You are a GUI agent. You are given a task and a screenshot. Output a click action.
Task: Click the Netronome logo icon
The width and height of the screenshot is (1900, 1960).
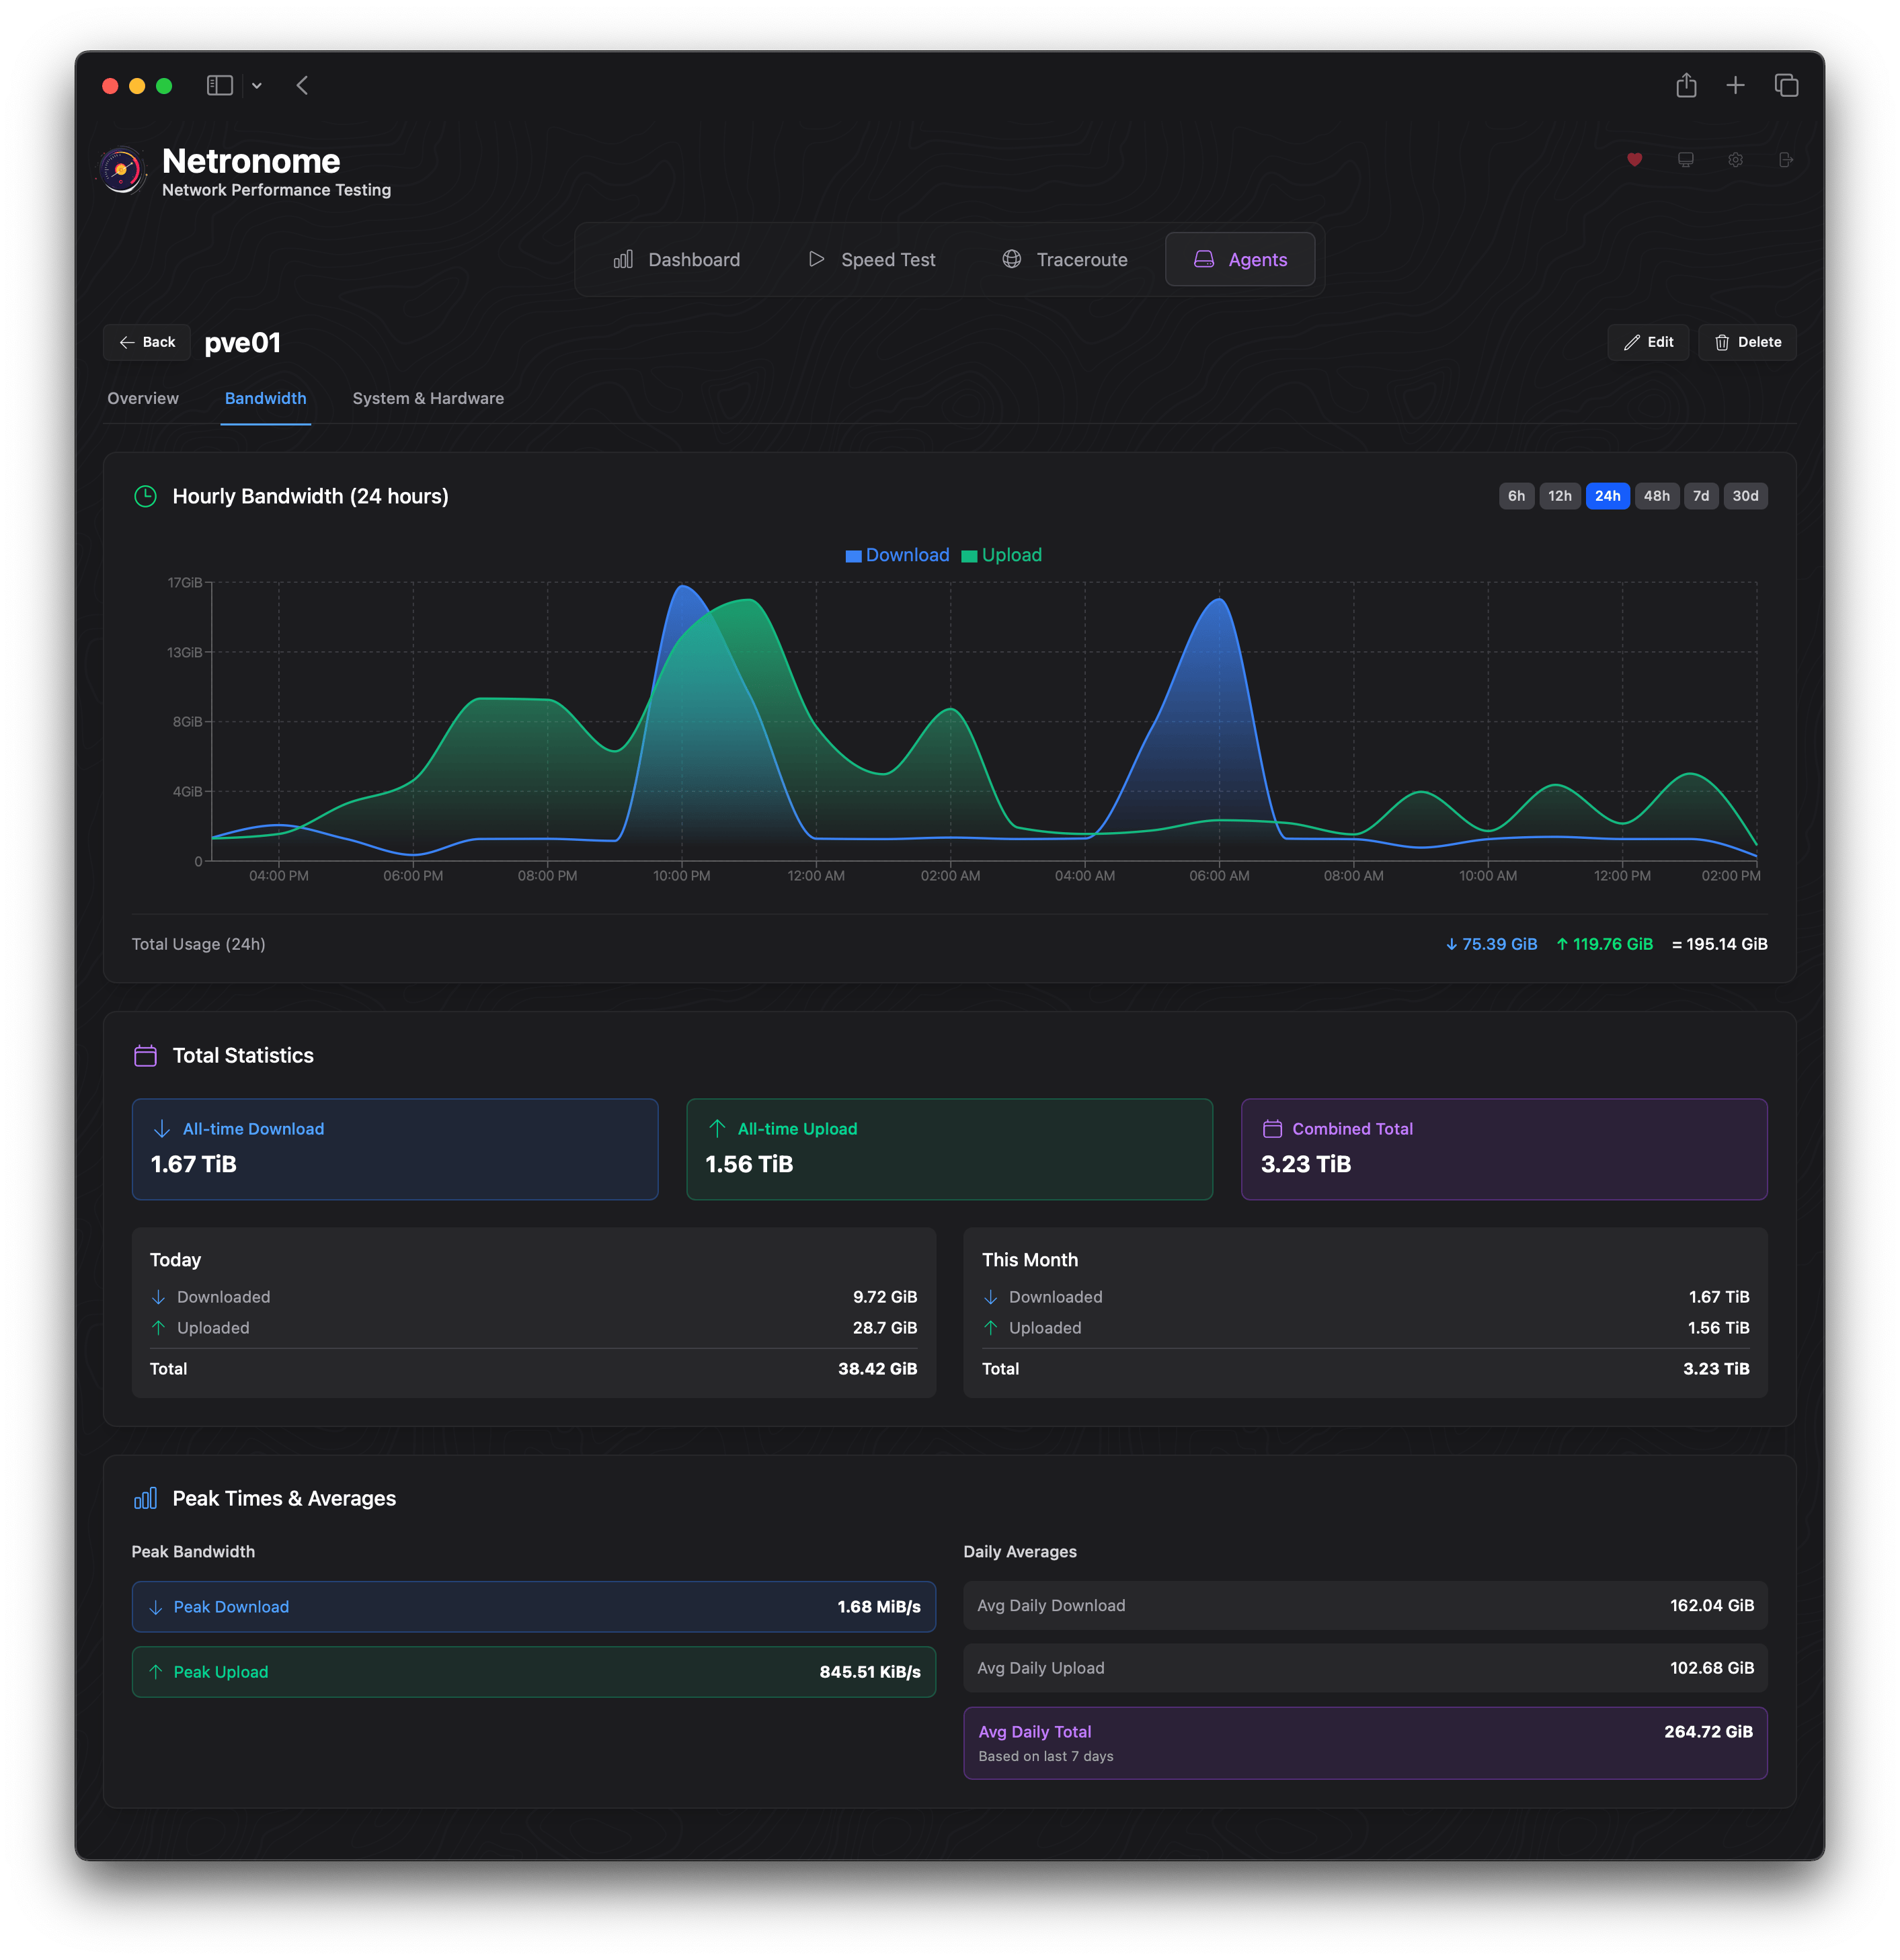[x=122, y=170]
